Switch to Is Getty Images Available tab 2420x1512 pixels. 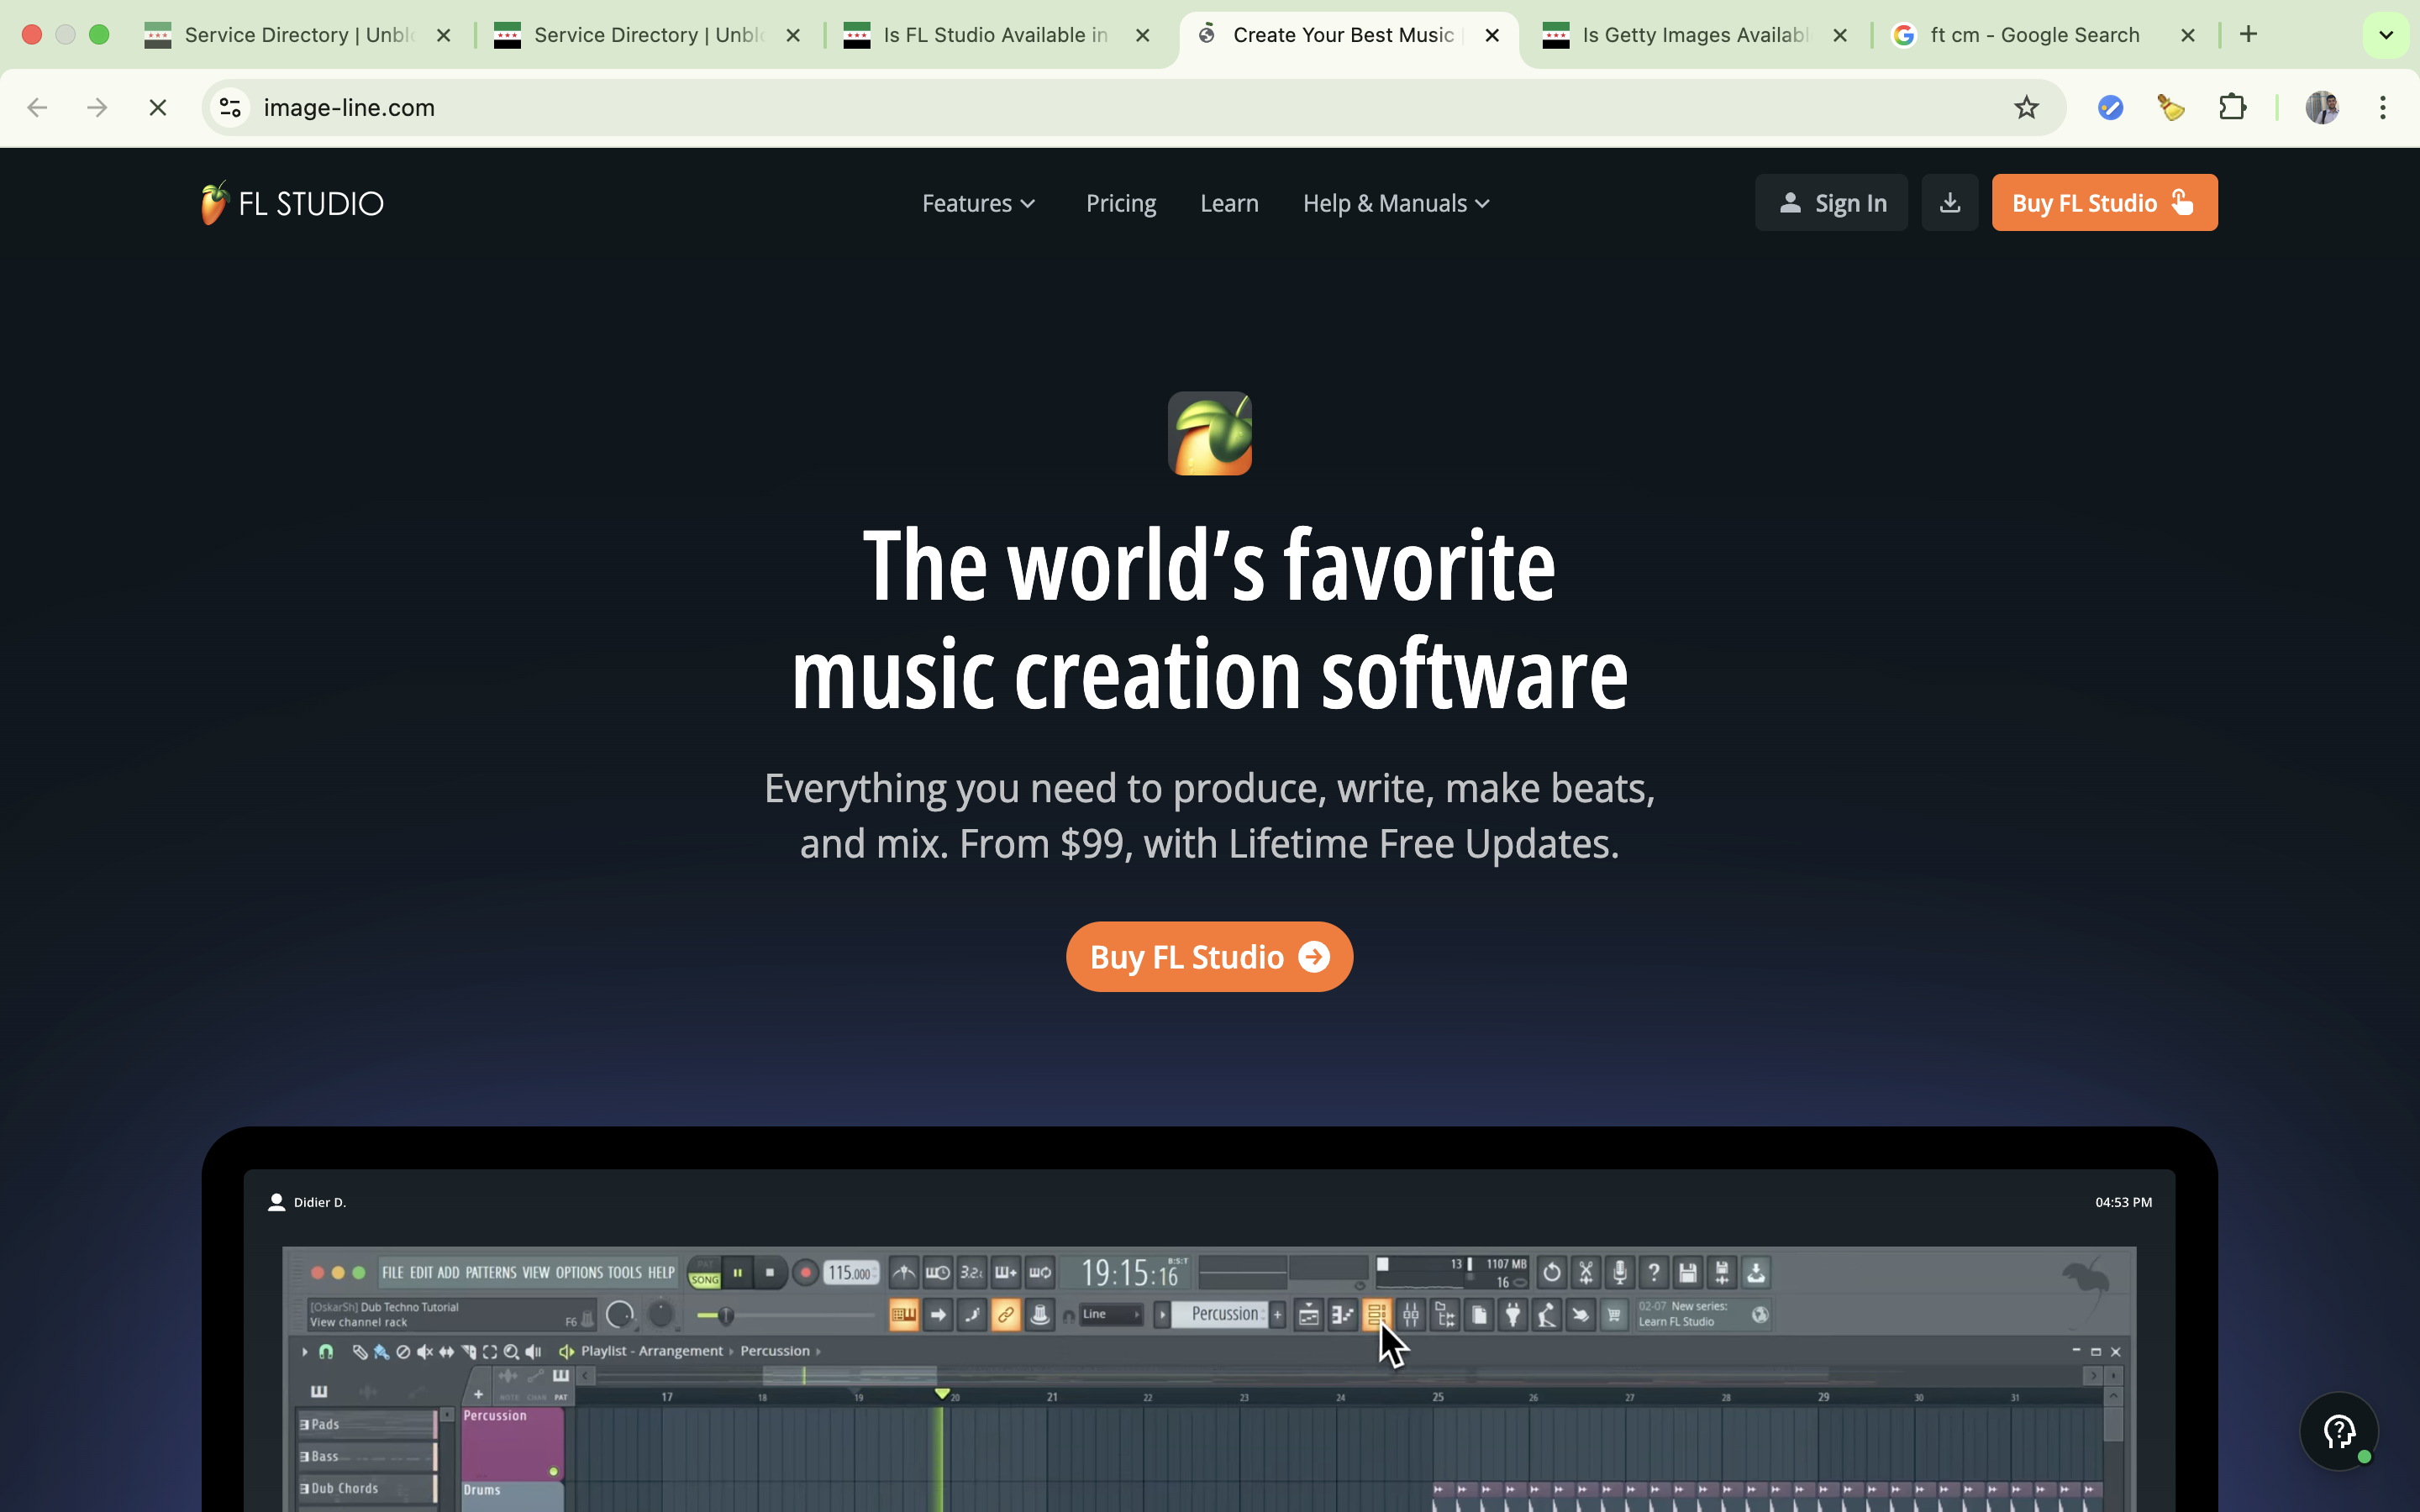[x=1694, y=35]
